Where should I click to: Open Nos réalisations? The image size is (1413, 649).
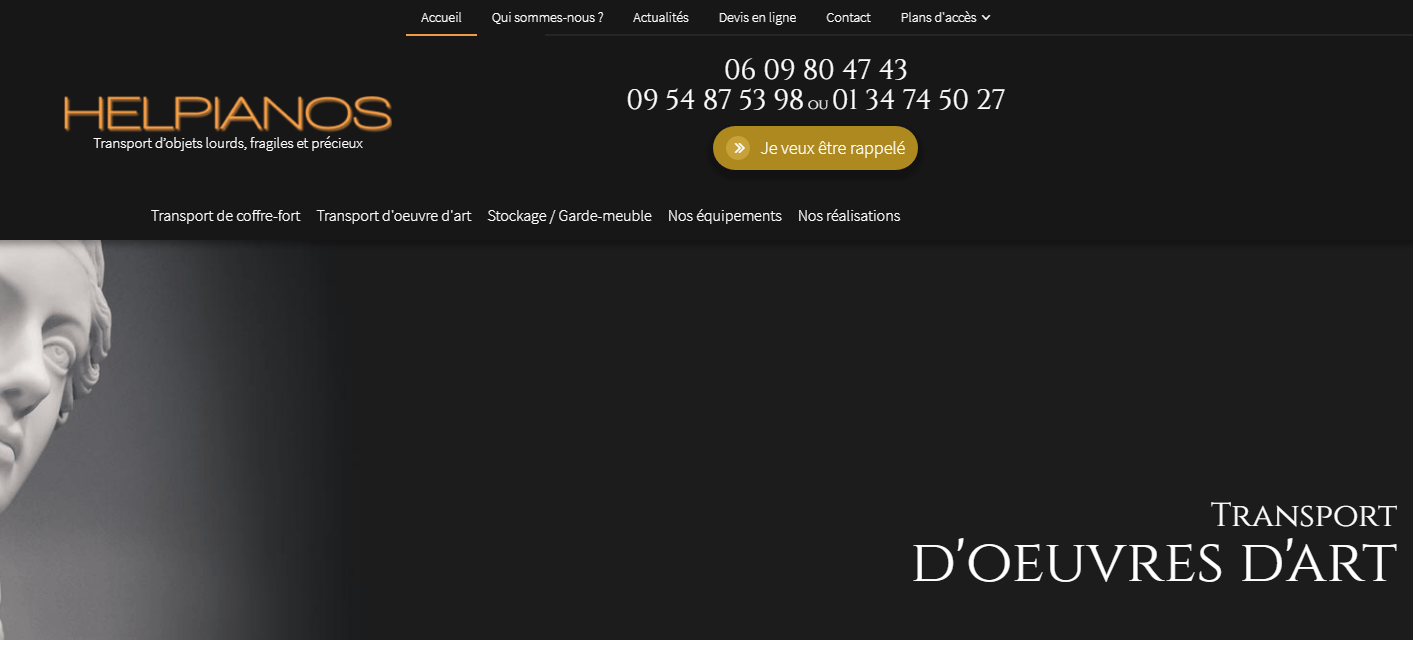pos(849,215)
